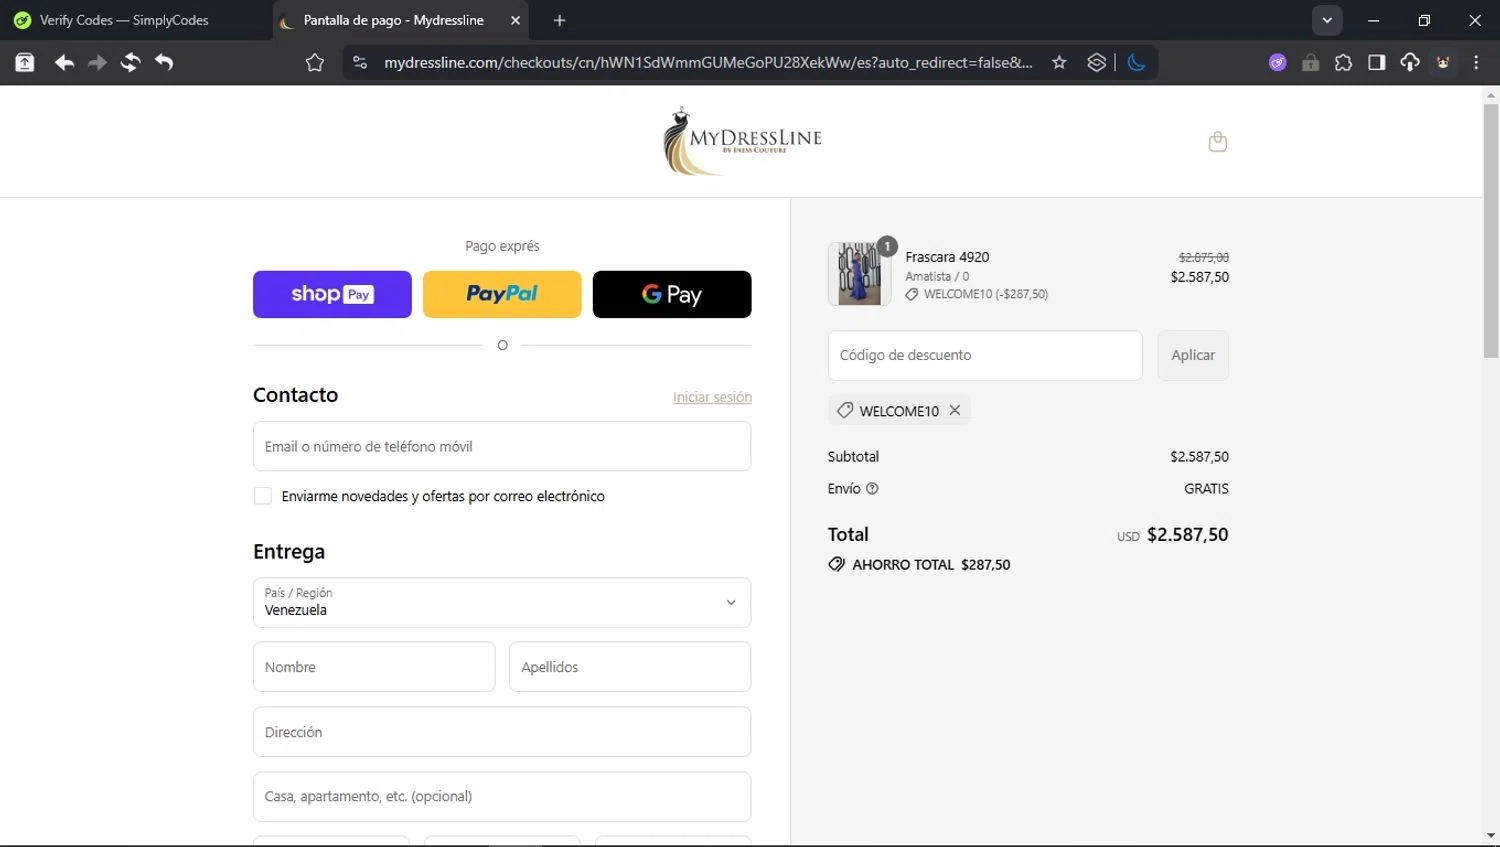Image resolution: width=1500 pixels, height=847 pixels.
Task: Click the Aplicar discount button
Action: click(1193, 355)
